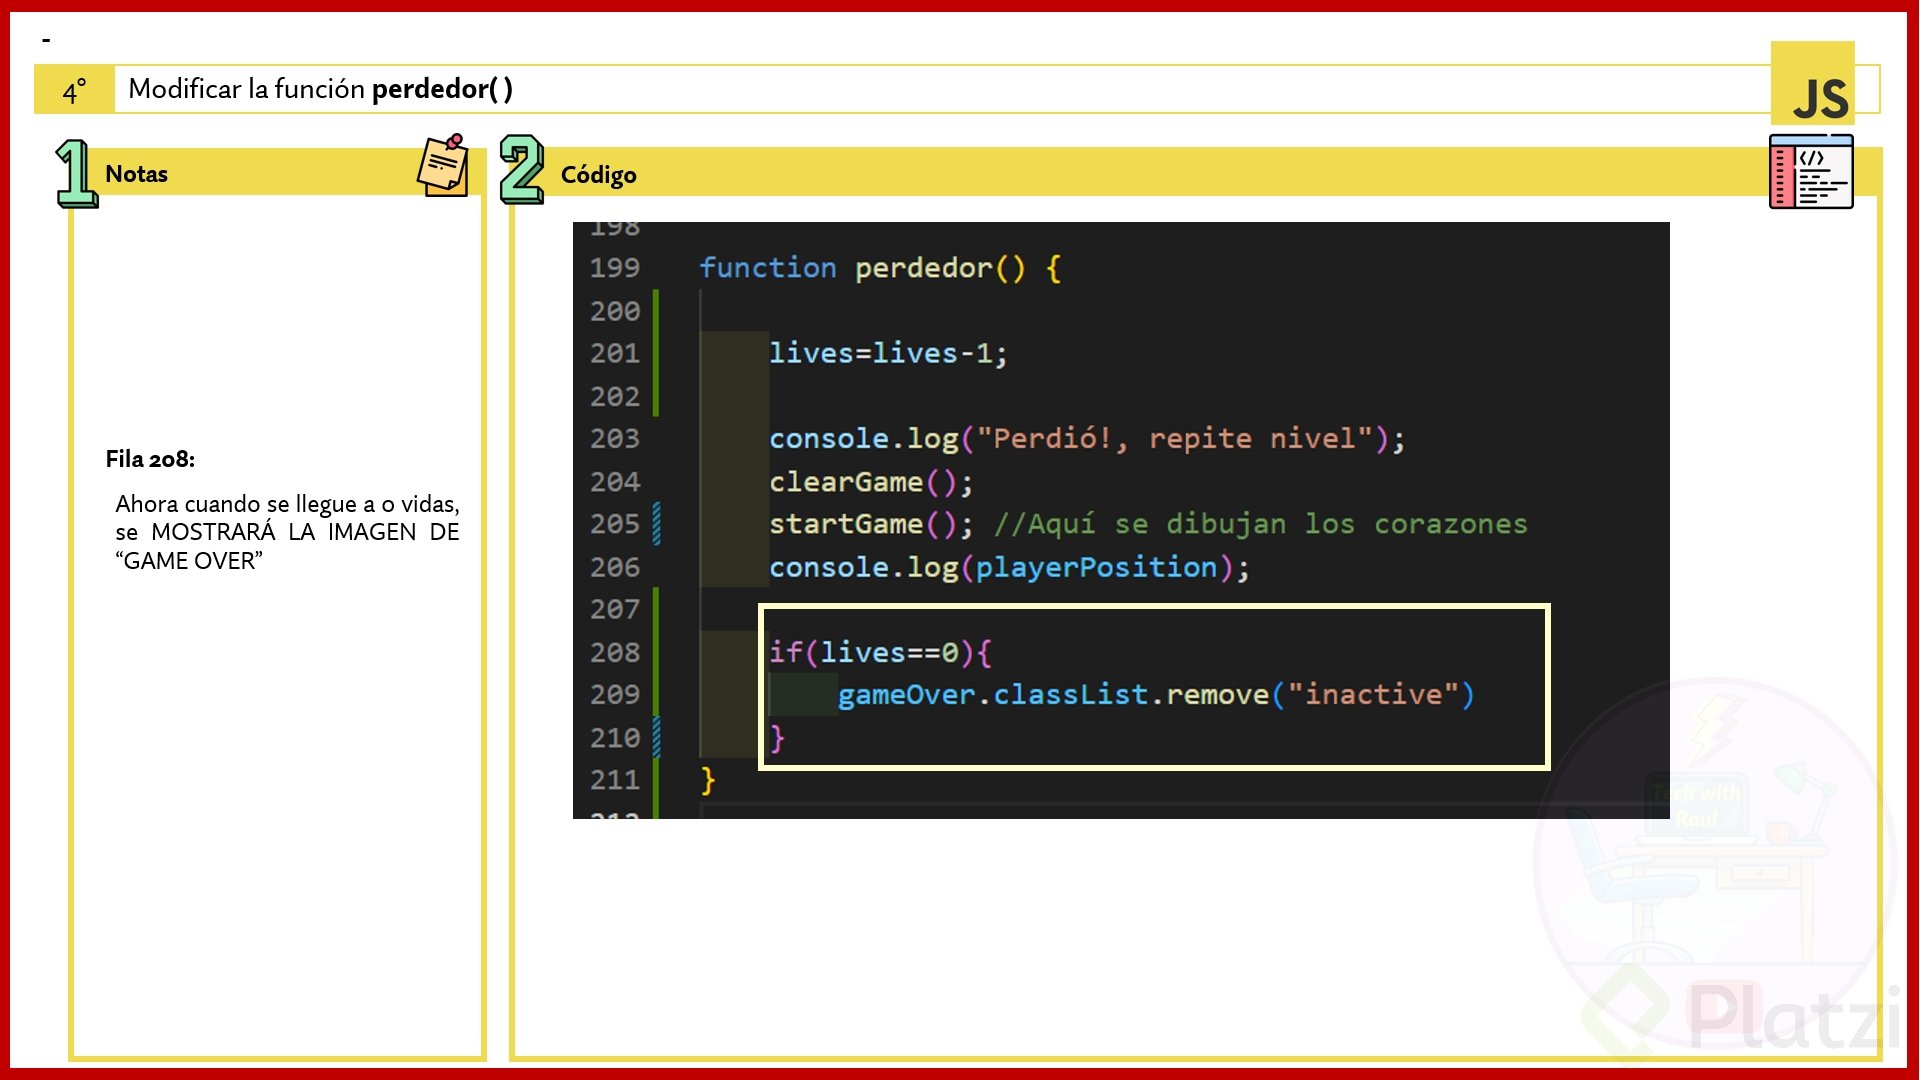Click the startGame() call on line 205
The height and width of the screenshot is (1080, 1920).
(870, 524)
